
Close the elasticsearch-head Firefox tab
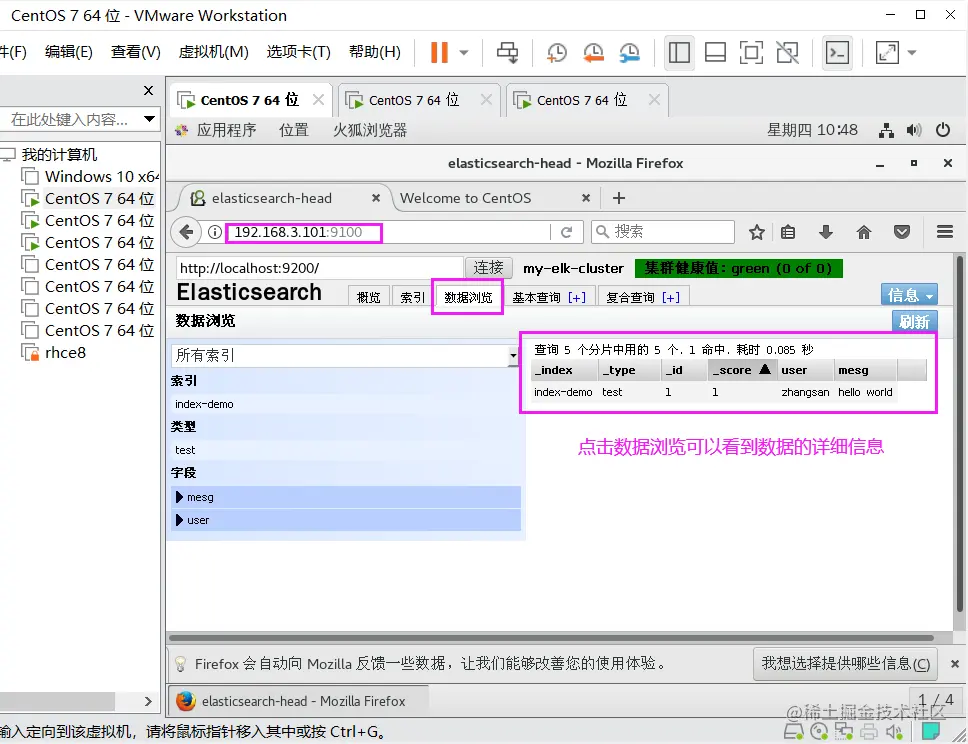point(376,198)
